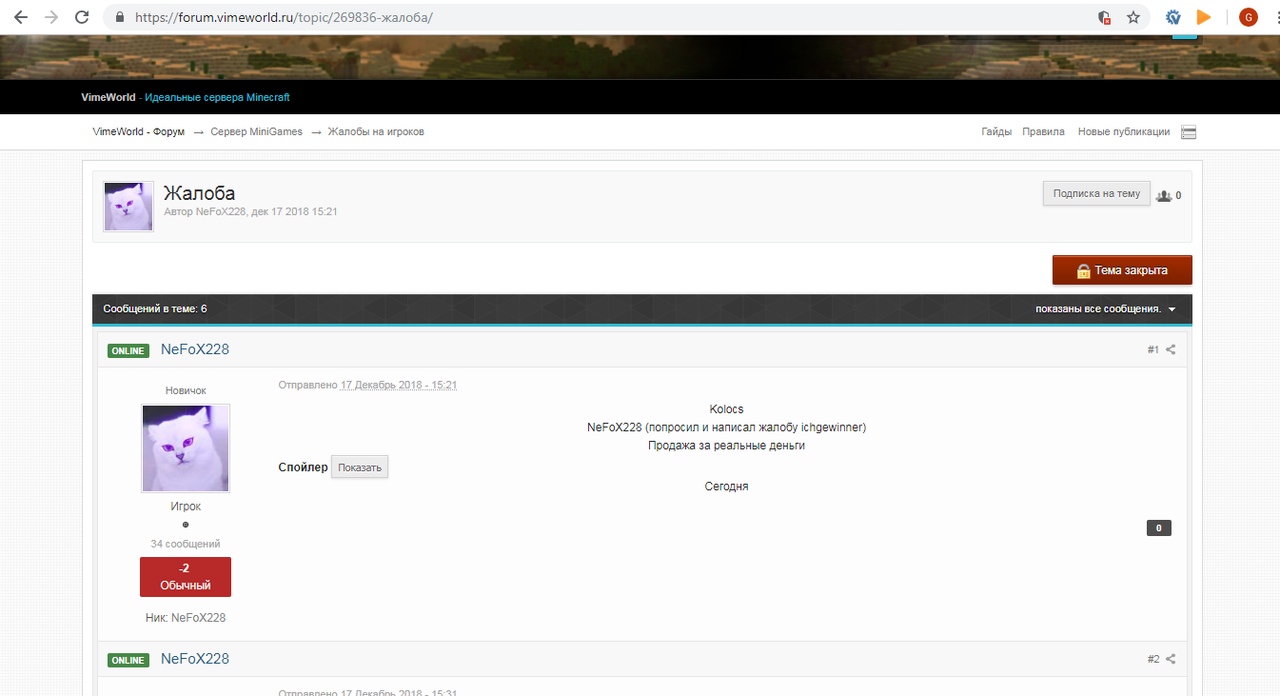This screenshot has width=1280, height=696.
Task: Click the share icon on post #1
Action: [x=1171, y=350]
